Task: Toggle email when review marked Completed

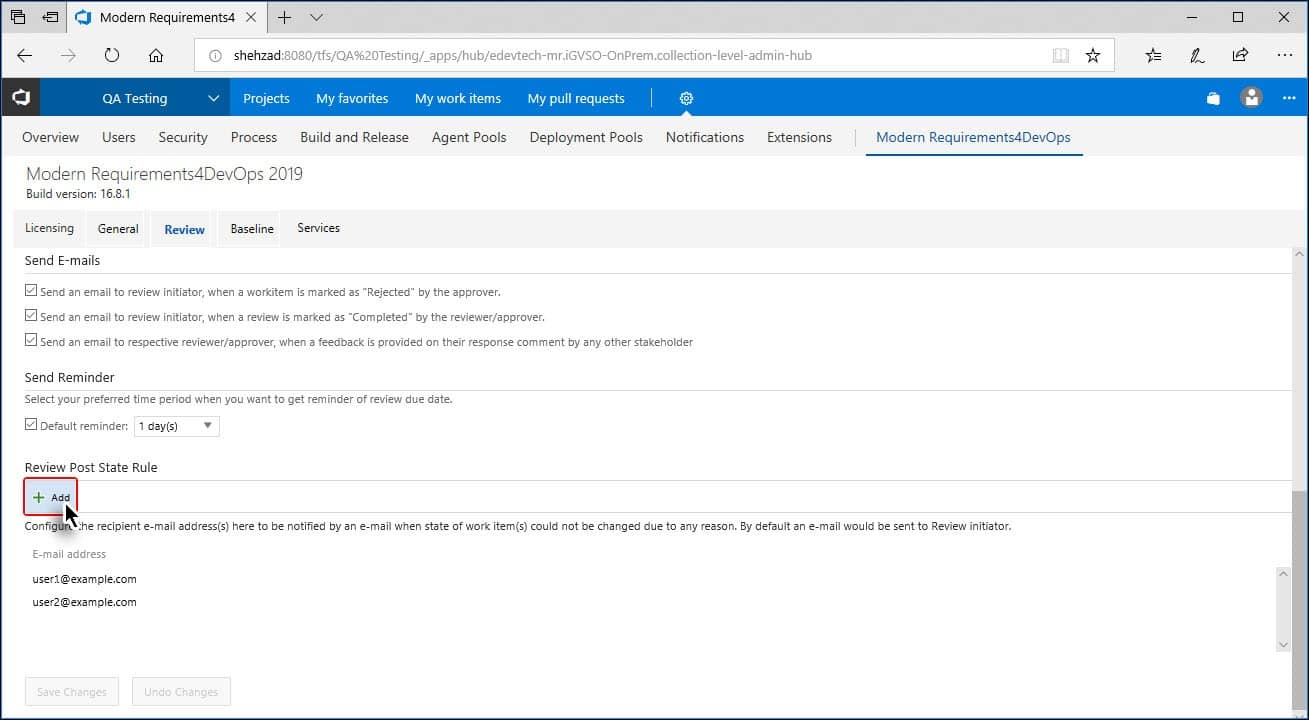Action: tap(31, 317)
